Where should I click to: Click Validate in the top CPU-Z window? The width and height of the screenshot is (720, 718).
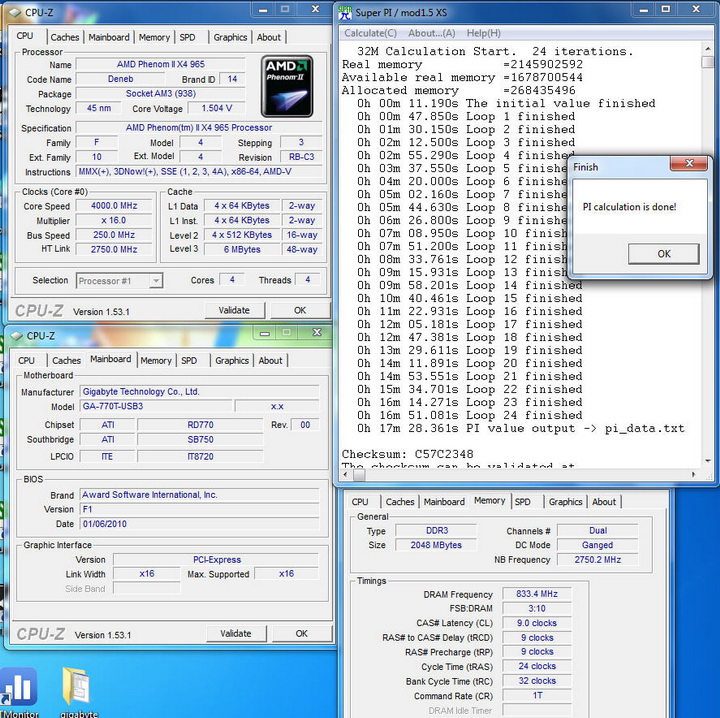(x=234, y=310)
